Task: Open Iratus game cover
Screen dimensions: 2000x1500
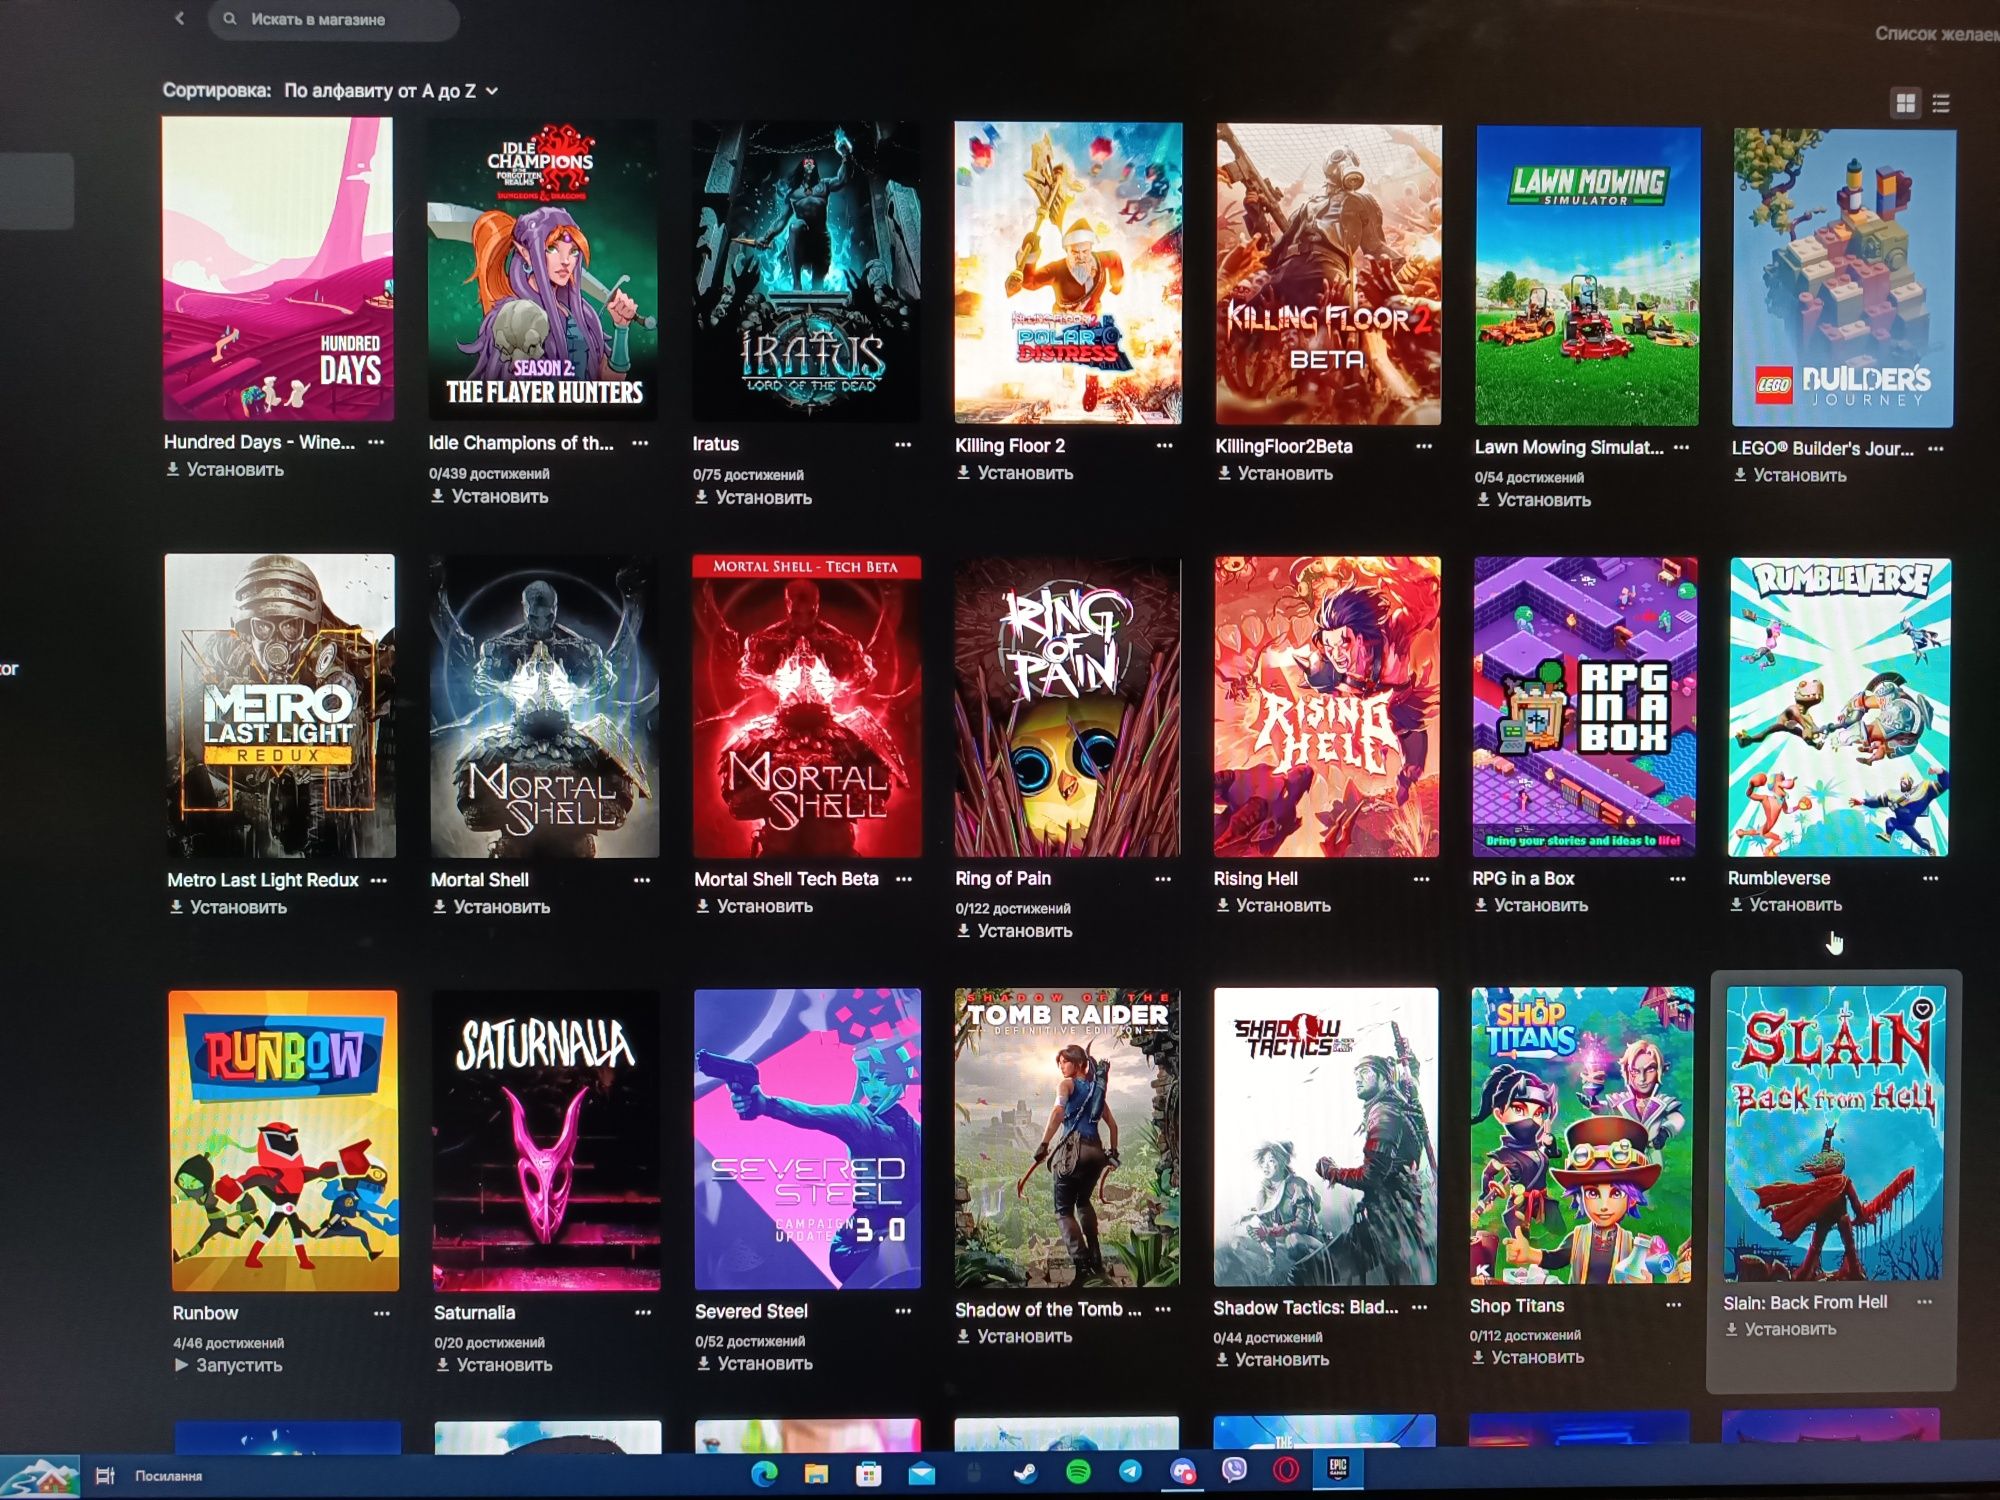Action: [x=806, y=272]
